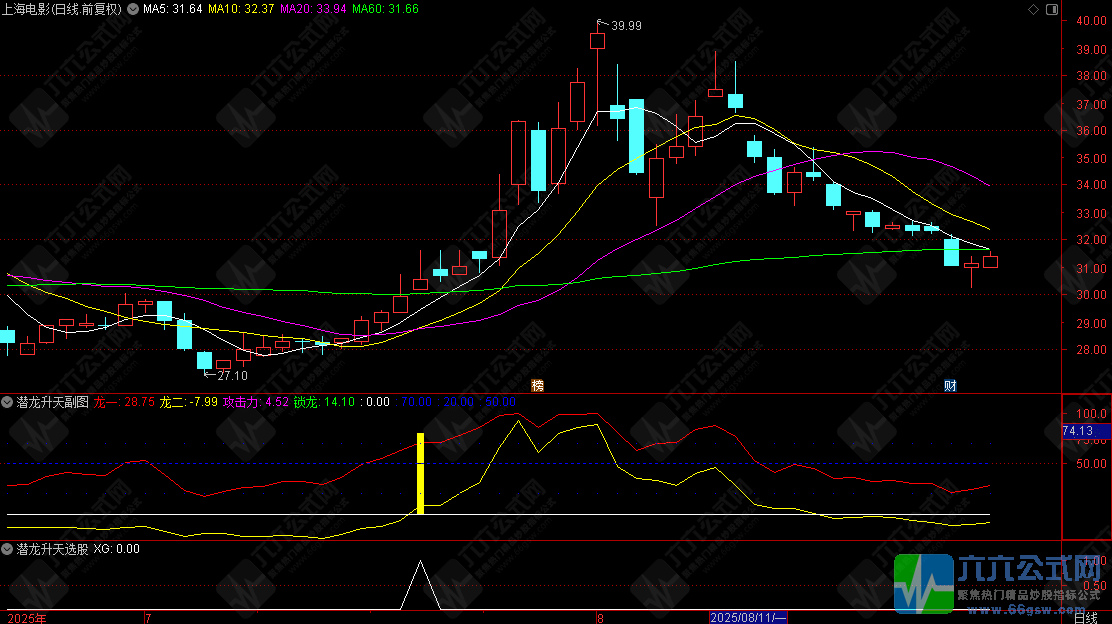Screen dimensions: 1112x624
Task: Click the 2025/08/11/一 date tag
Action: coord(748,618)
